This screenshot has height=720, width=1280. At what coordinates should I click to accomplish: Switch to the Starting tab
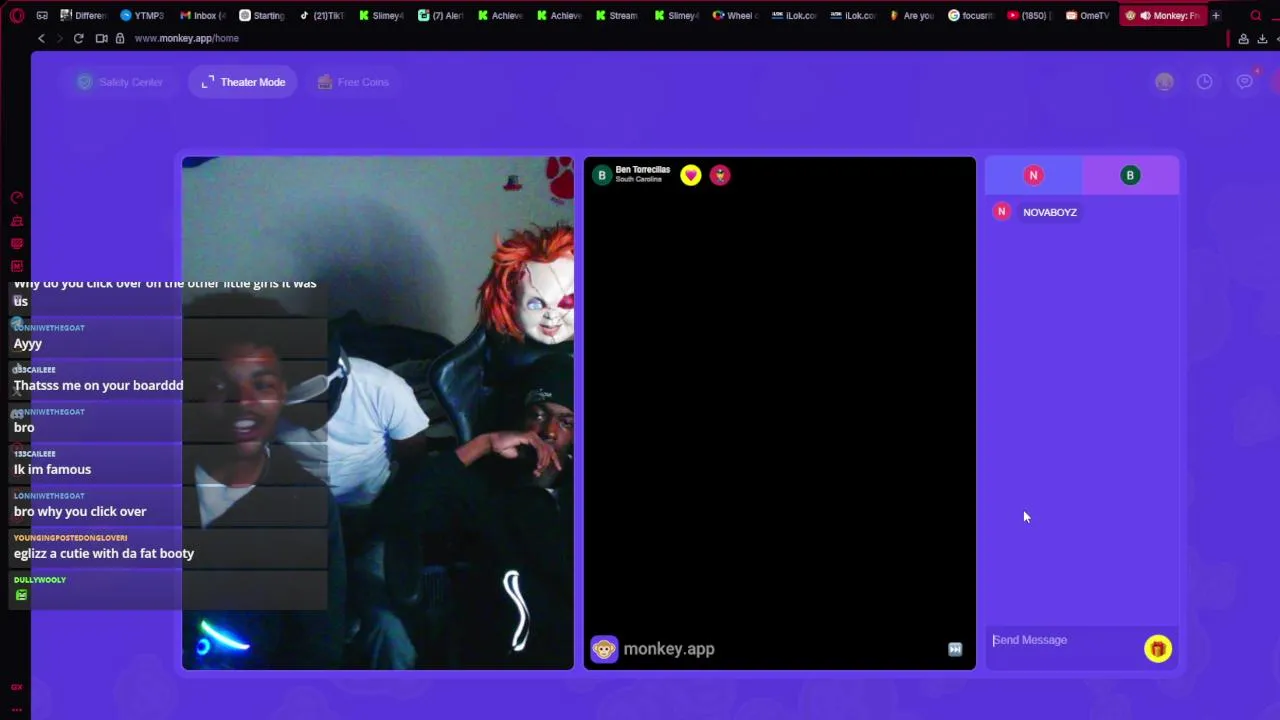tap(260, 15)
